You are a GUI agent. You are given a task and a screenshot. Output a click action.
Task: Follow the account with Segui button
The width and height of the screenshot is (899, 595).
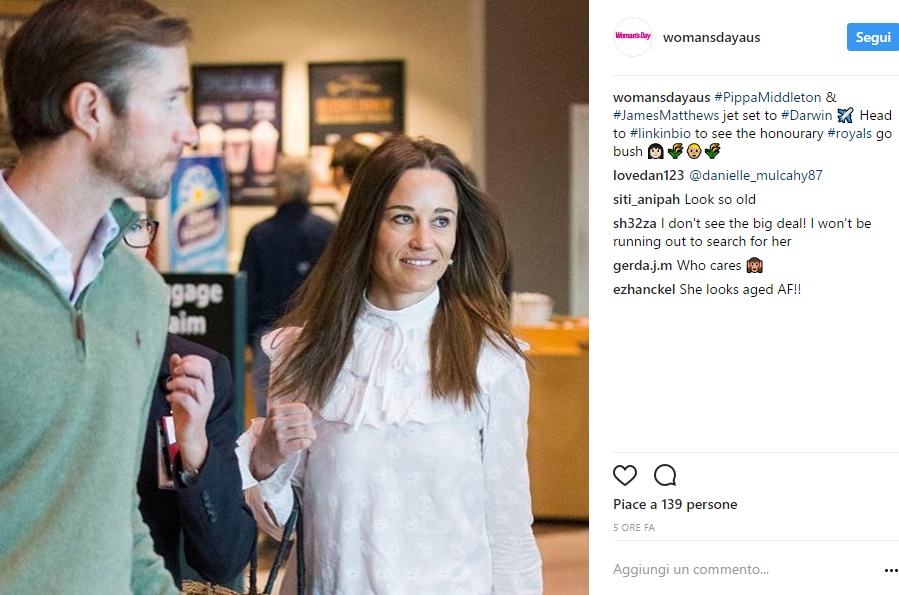[872, 37]
